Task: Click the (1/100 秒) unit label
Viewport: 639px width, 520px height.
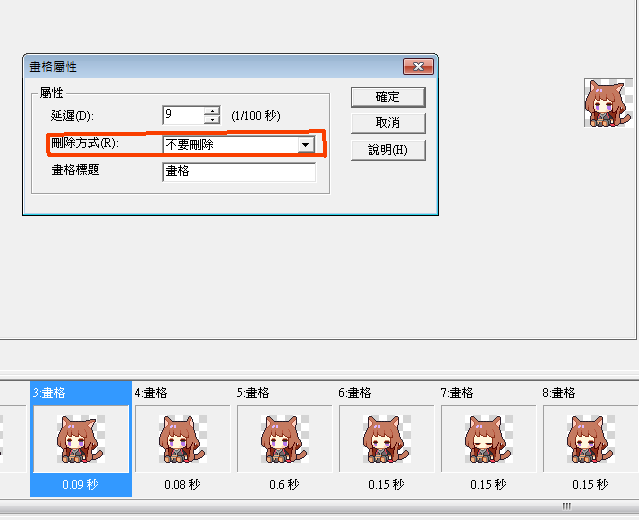Action: click(x=256, y=116)
